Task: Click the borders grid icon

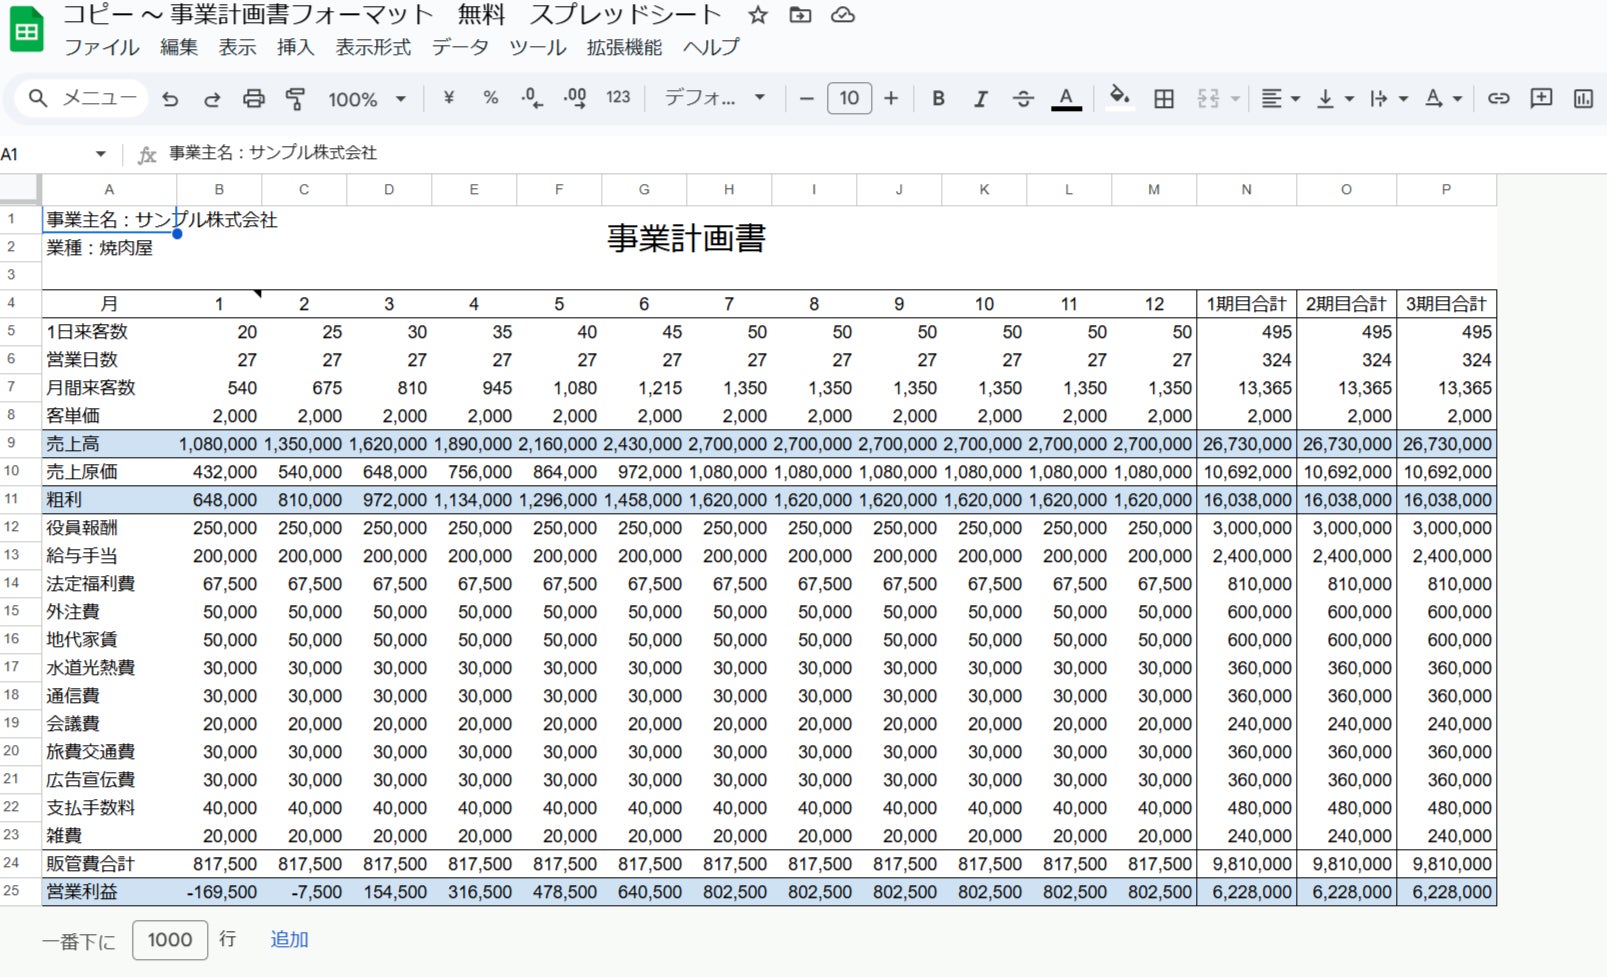Action: point(1164,98)
